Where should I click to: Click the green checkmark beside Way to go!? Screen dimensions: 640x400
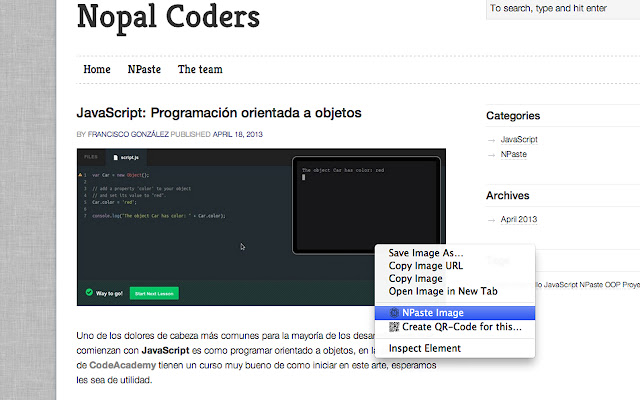pos(89,292)
